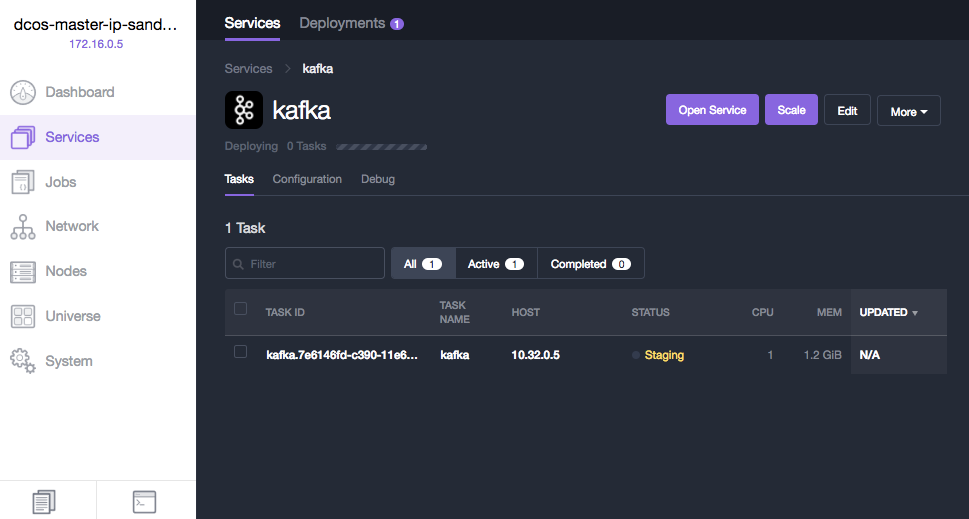Show Completed tasks filter
Screen dimensions: 969x519
tap(591, 264)
